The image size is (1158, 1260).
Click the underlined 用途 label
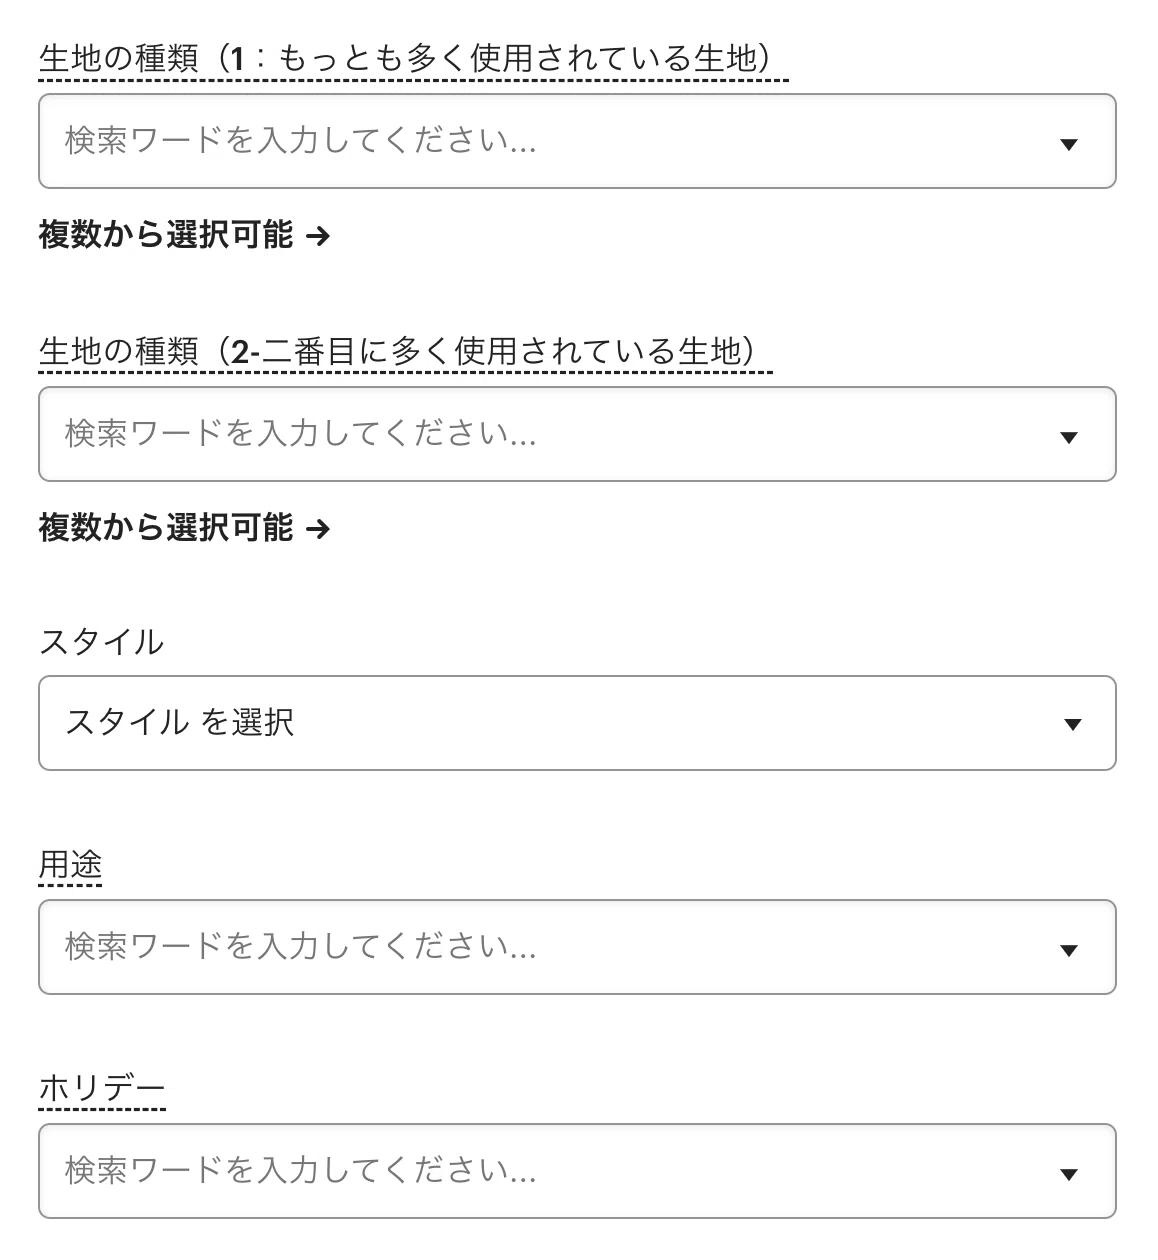[x=70, y=865]
